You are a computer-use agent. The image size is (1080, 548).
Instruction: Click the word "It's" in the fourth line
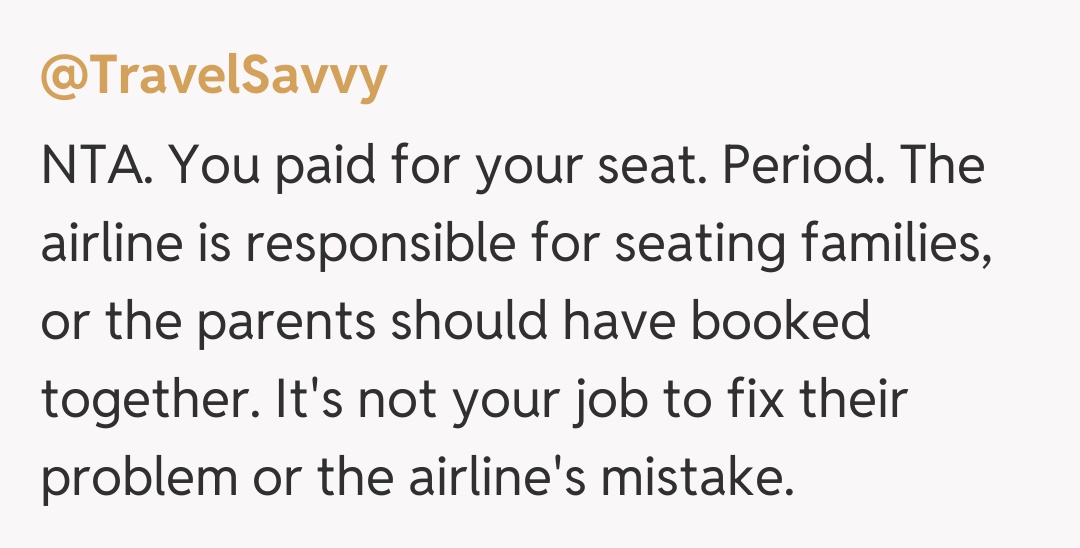pos(293,402)
